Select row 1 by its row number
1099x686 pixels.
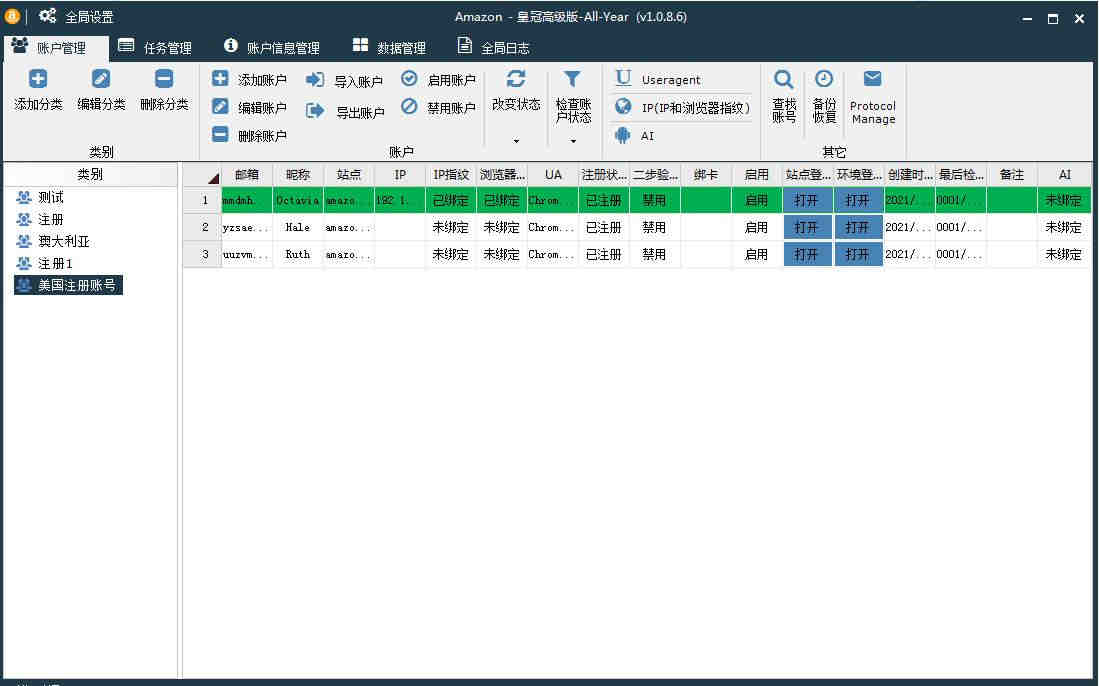(205, 200)
